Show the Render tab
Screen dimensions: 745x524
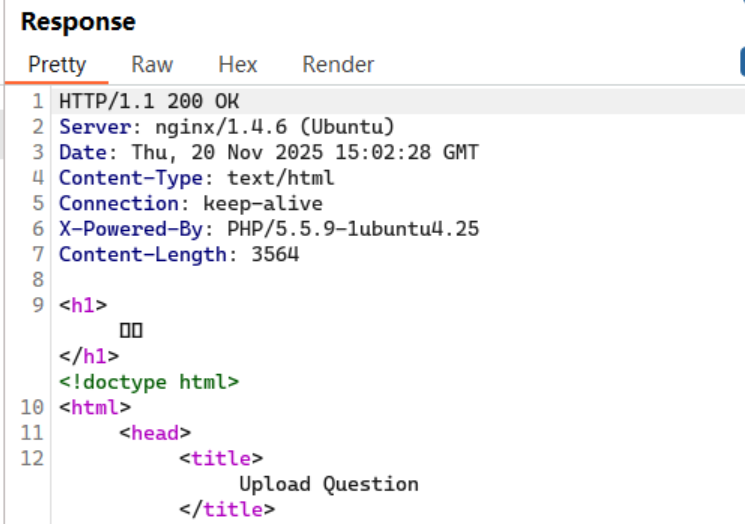[338, 65]
